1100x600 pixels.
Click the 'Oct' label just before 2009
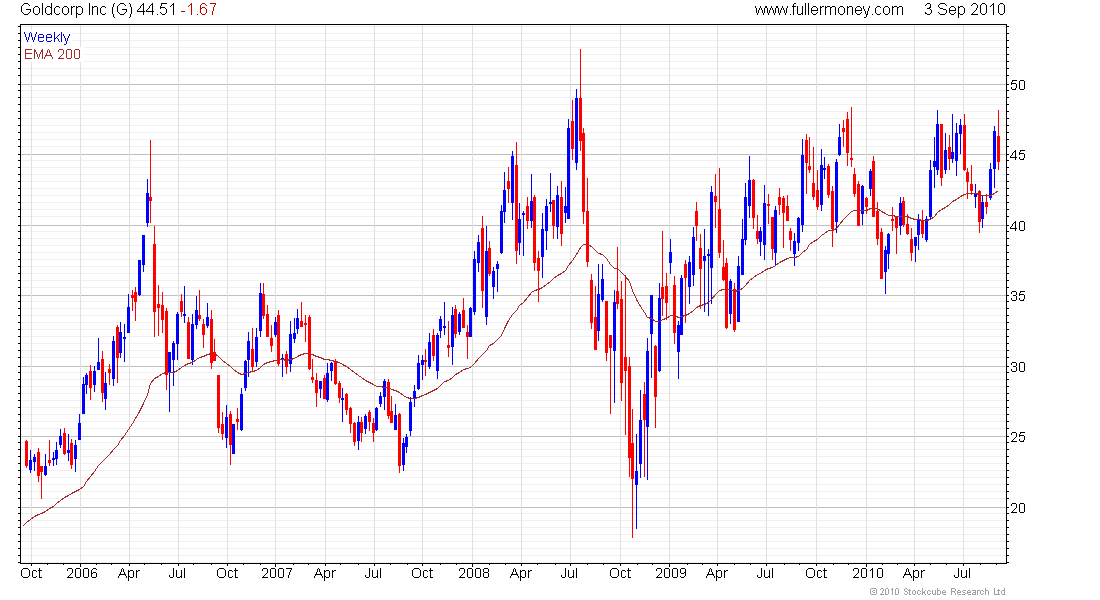tap(620, 573)
